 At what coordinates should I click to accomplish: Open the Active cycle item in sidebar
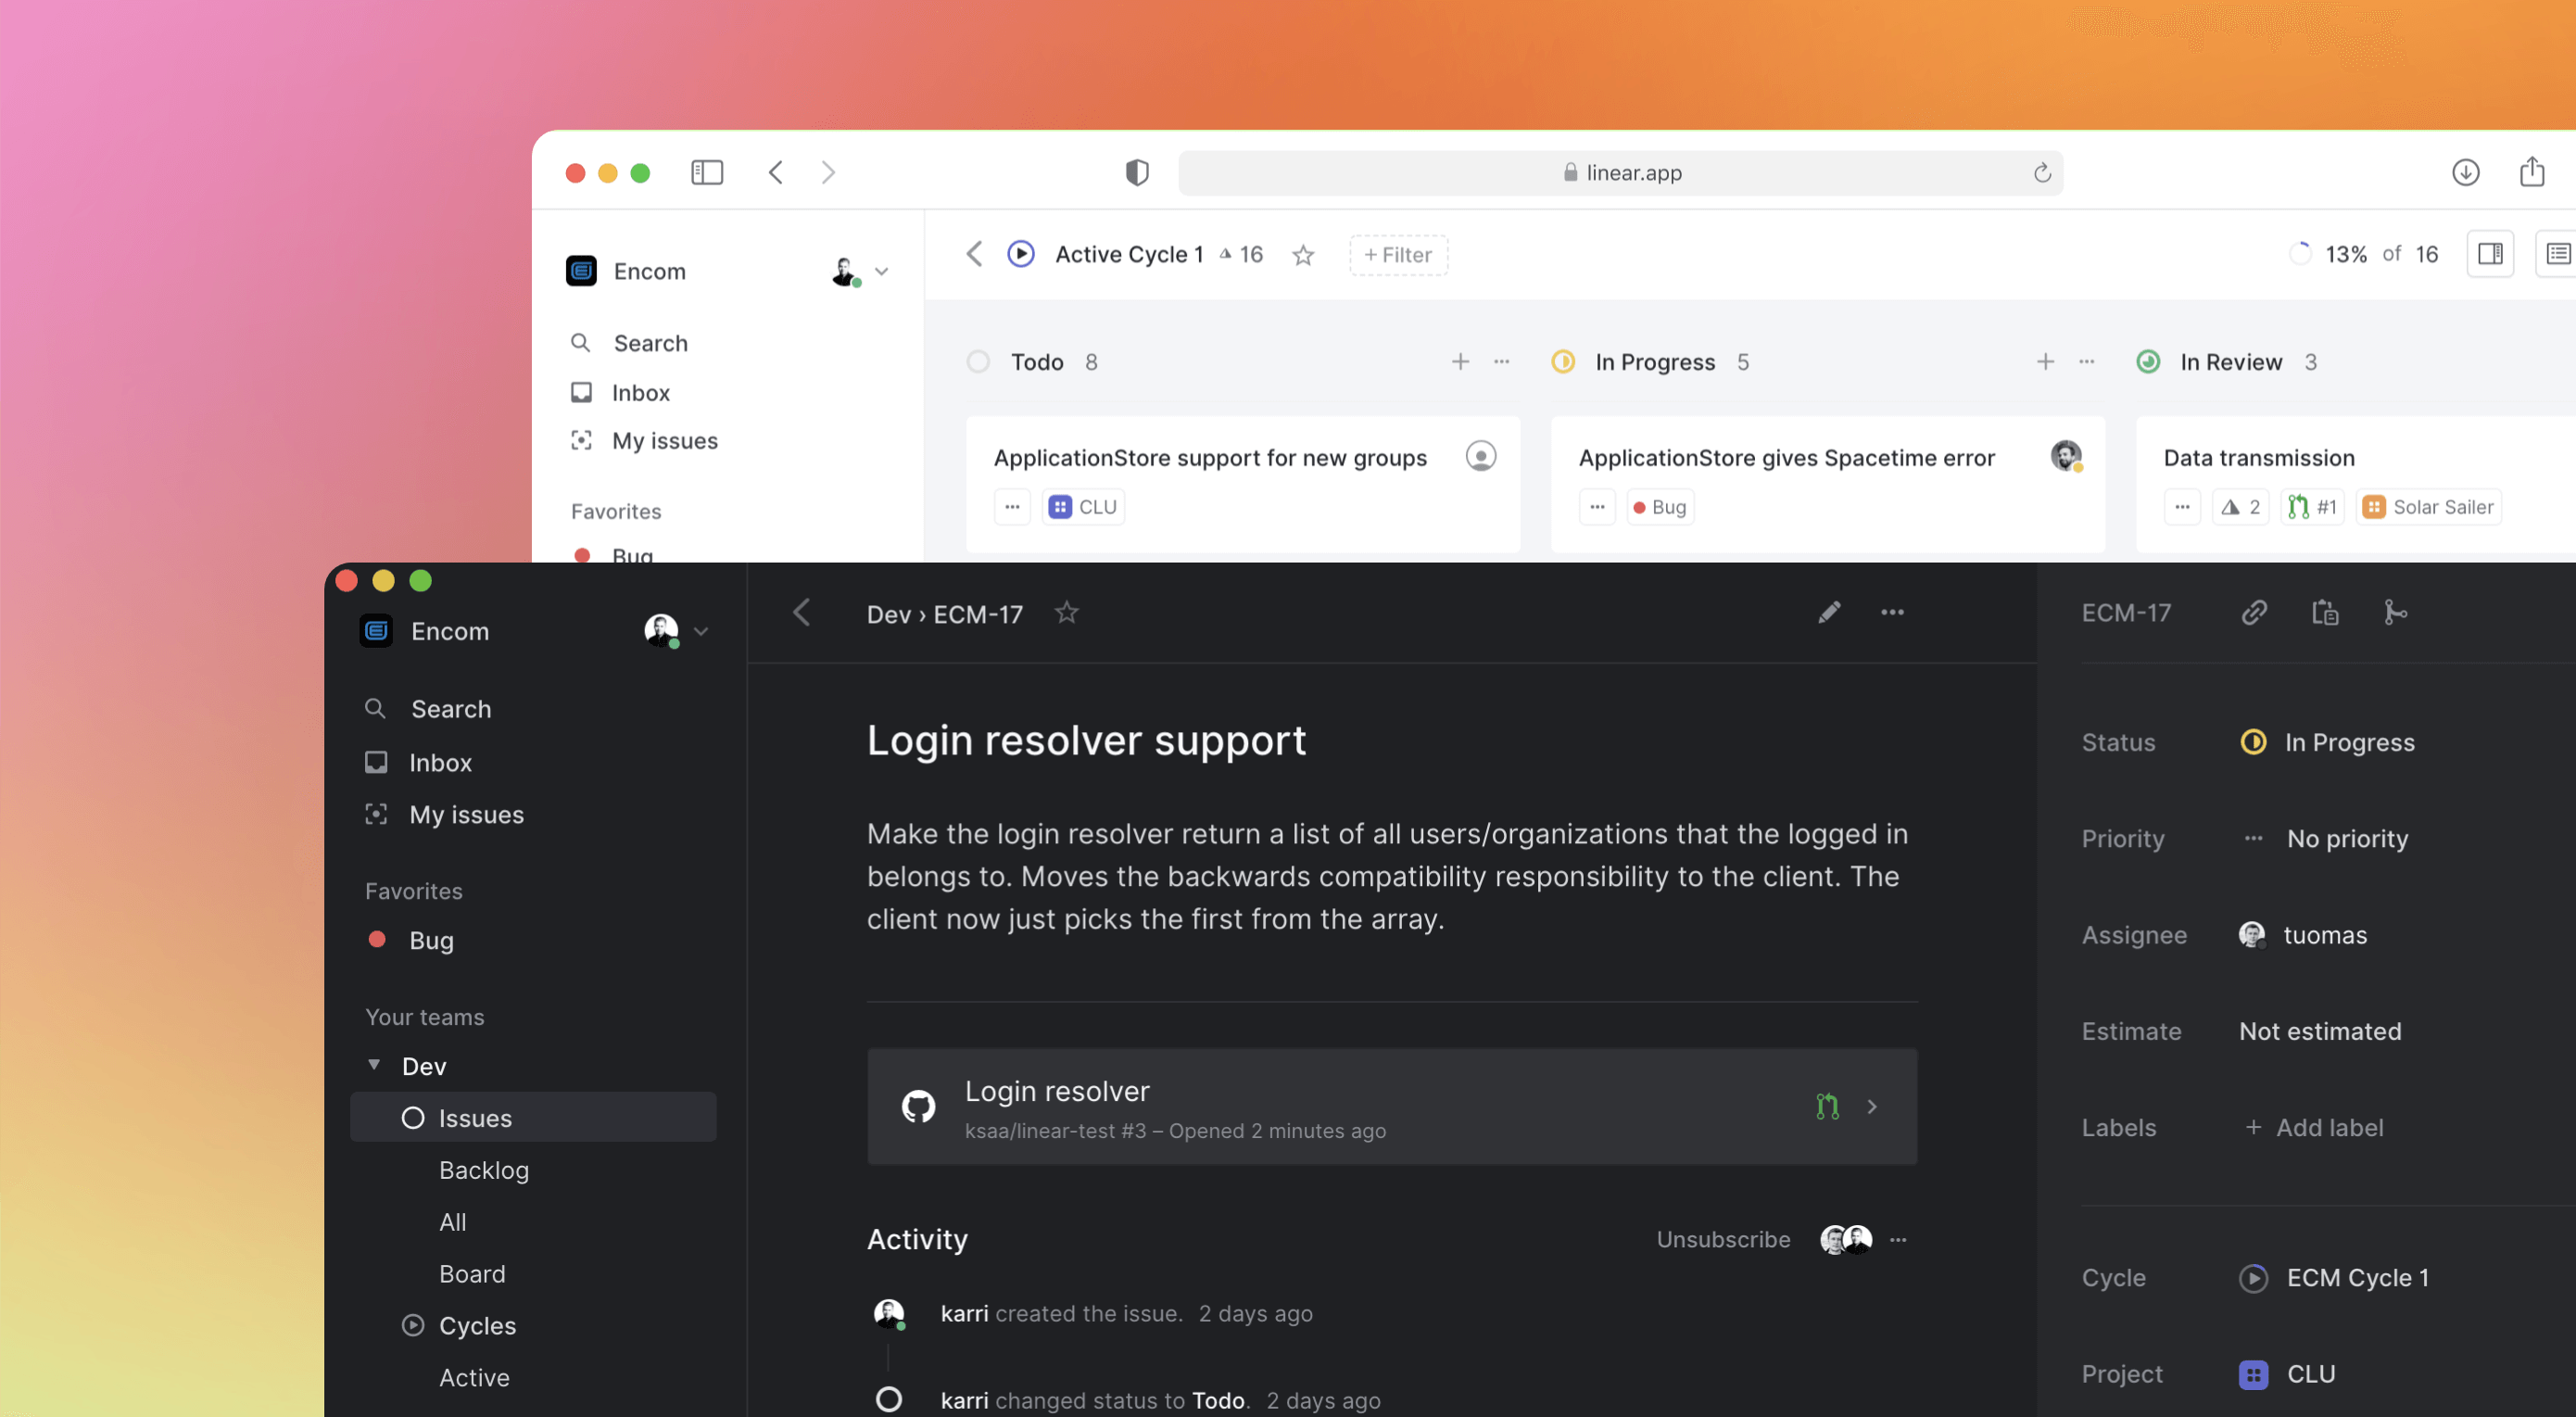tap(474, 1378)
